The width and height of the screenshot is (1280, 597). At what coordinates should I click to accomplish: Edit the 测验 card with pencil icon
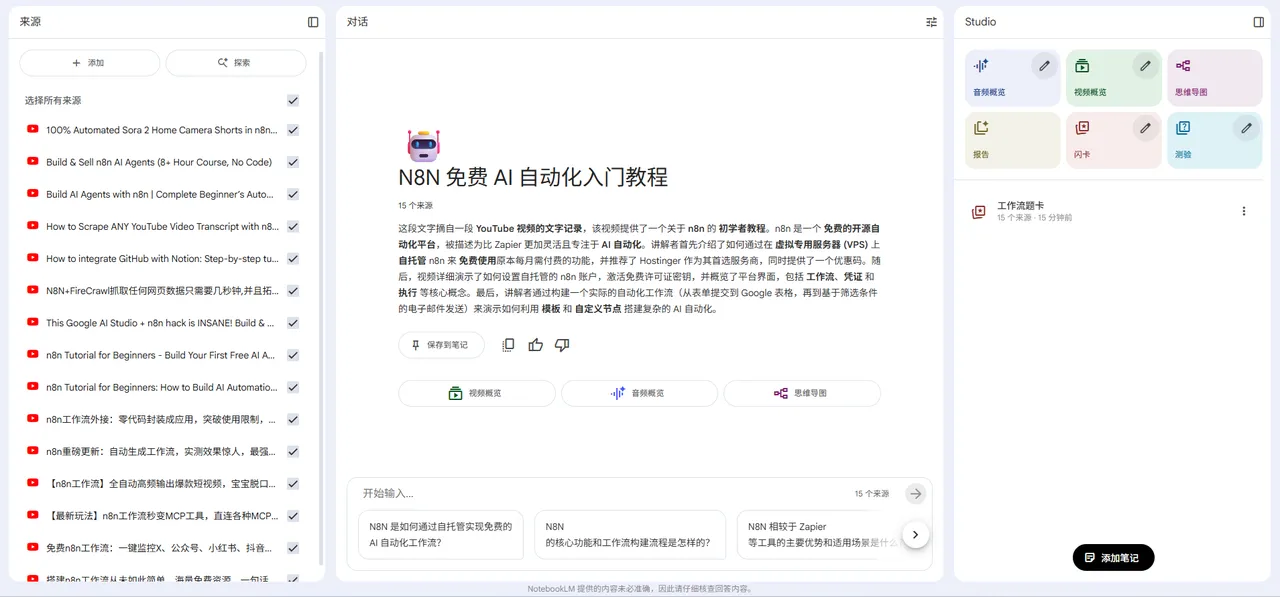(x=1246, y=128)
